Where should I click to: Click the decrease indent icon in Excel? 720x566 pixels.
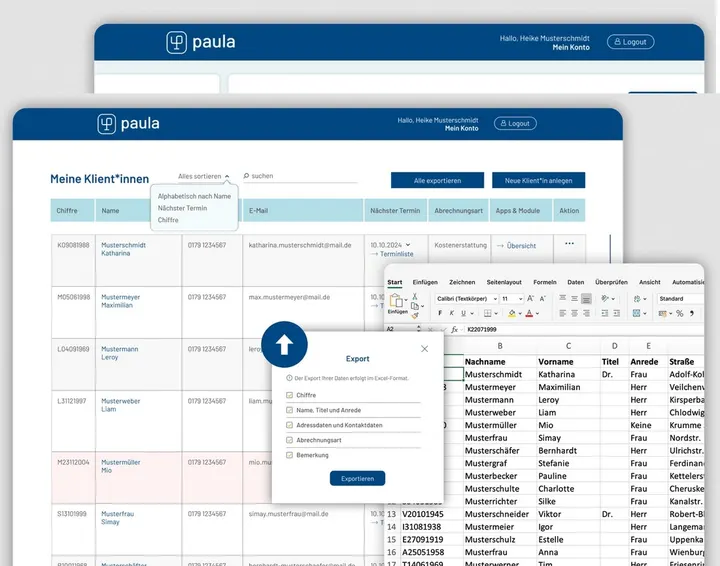pos(605,313)
